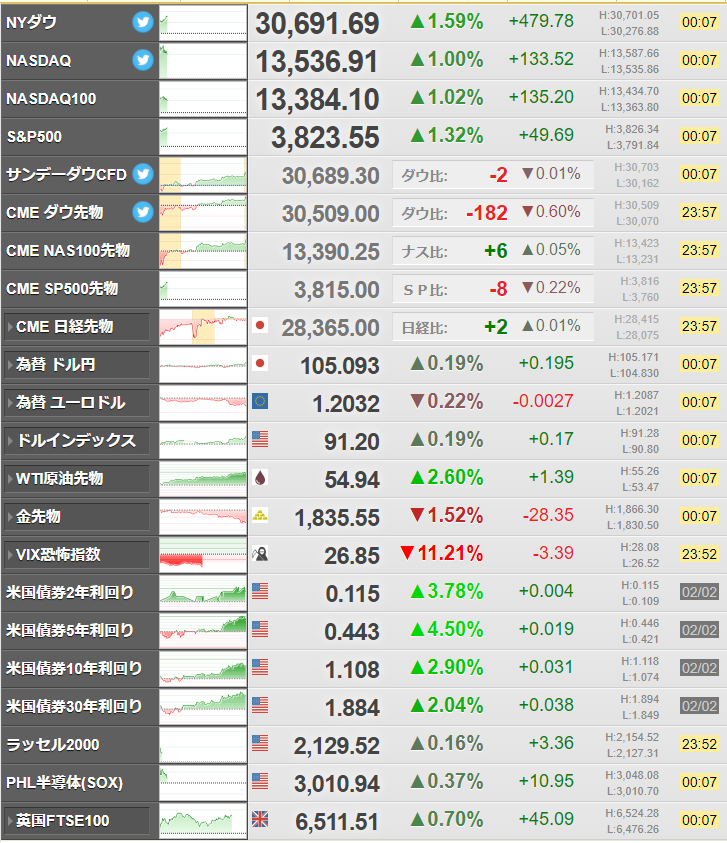727x843 pixels.
Task: Expand the 英国FTSE100 row
Action: [x=76, y=821]
